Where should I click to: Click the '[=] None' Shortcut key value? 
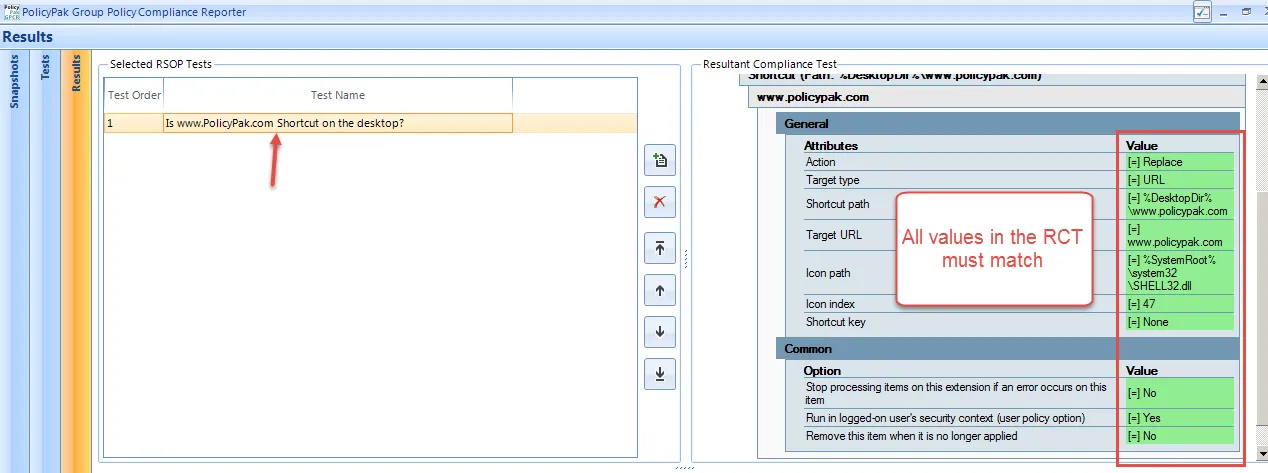1179,322
